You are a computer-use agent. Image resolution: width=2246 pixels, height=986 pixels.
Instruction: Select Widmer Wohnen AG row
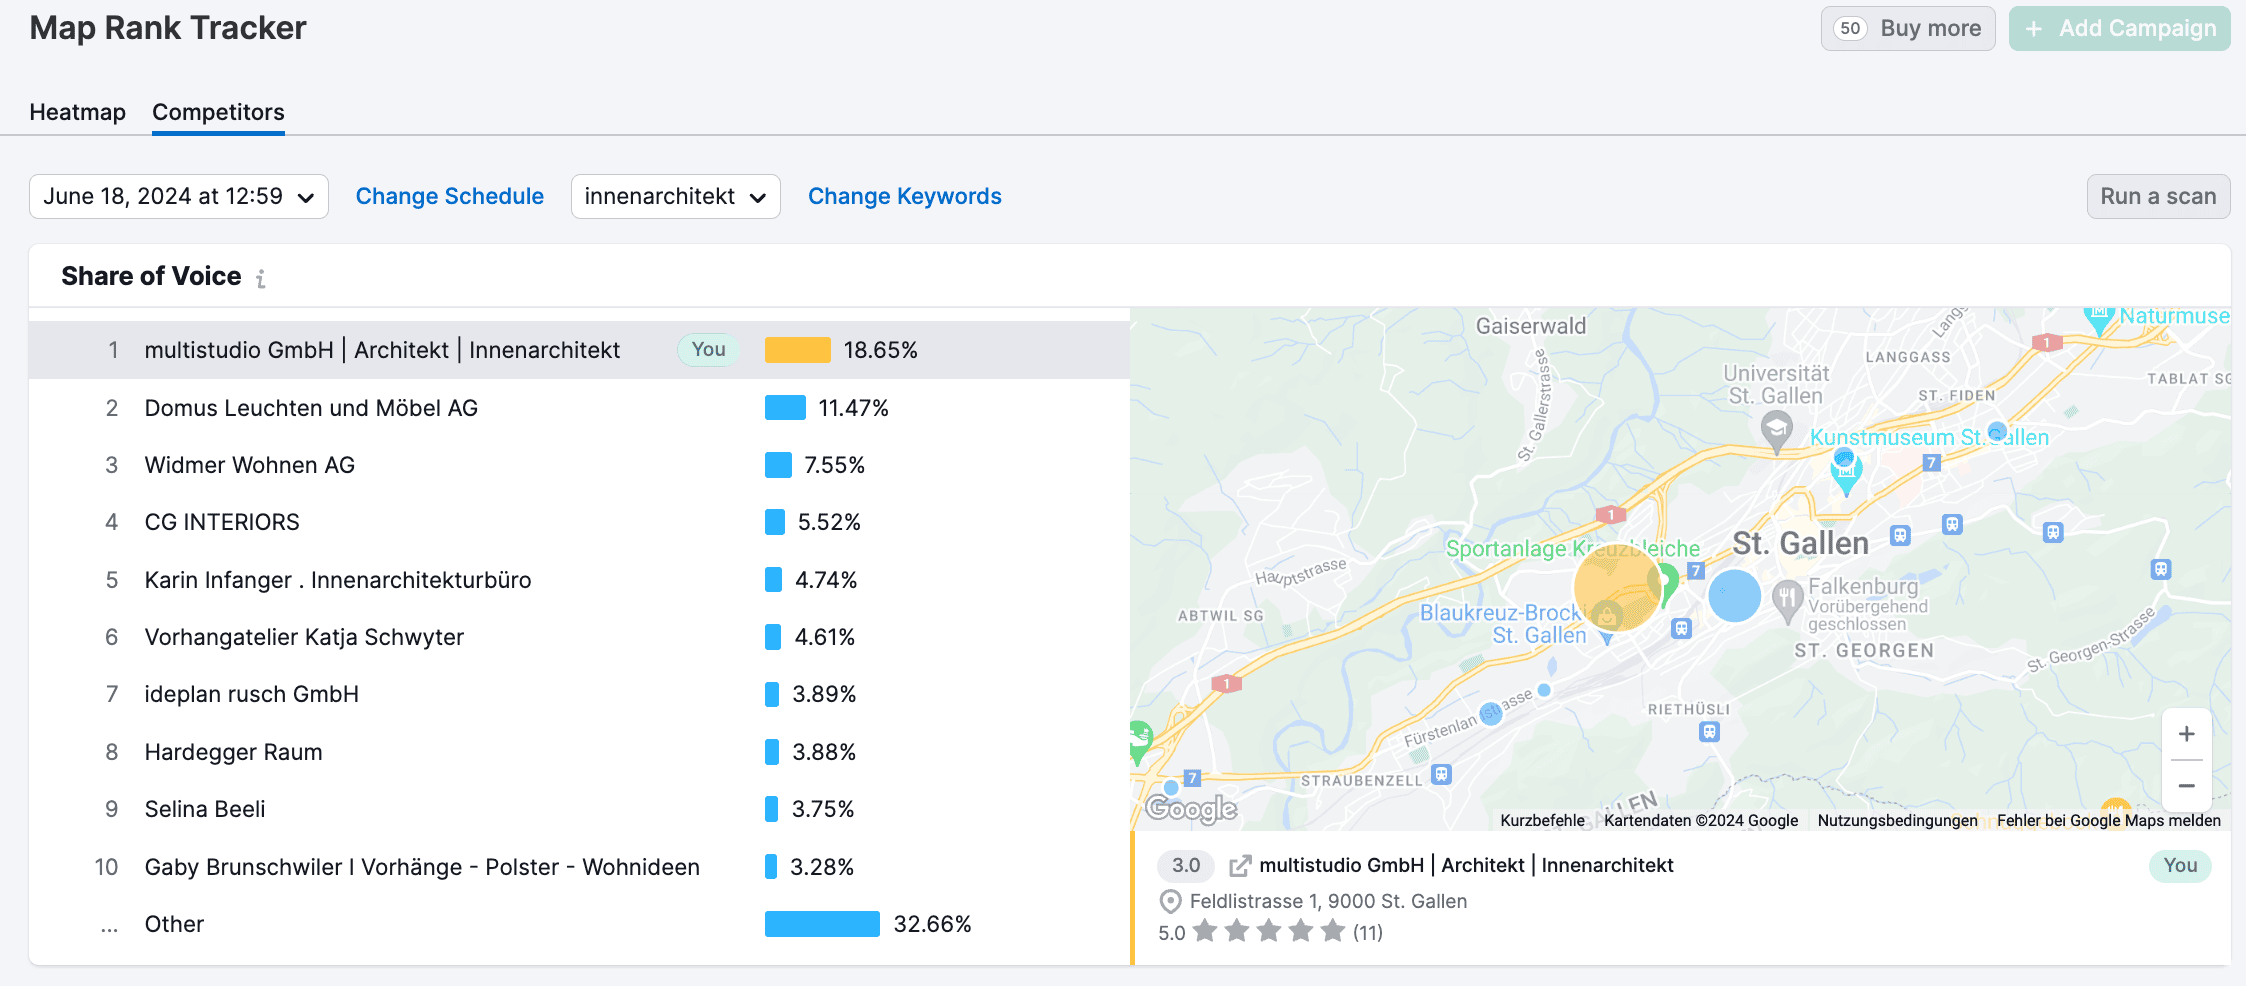pyautogui.click(x=580, y=465)
